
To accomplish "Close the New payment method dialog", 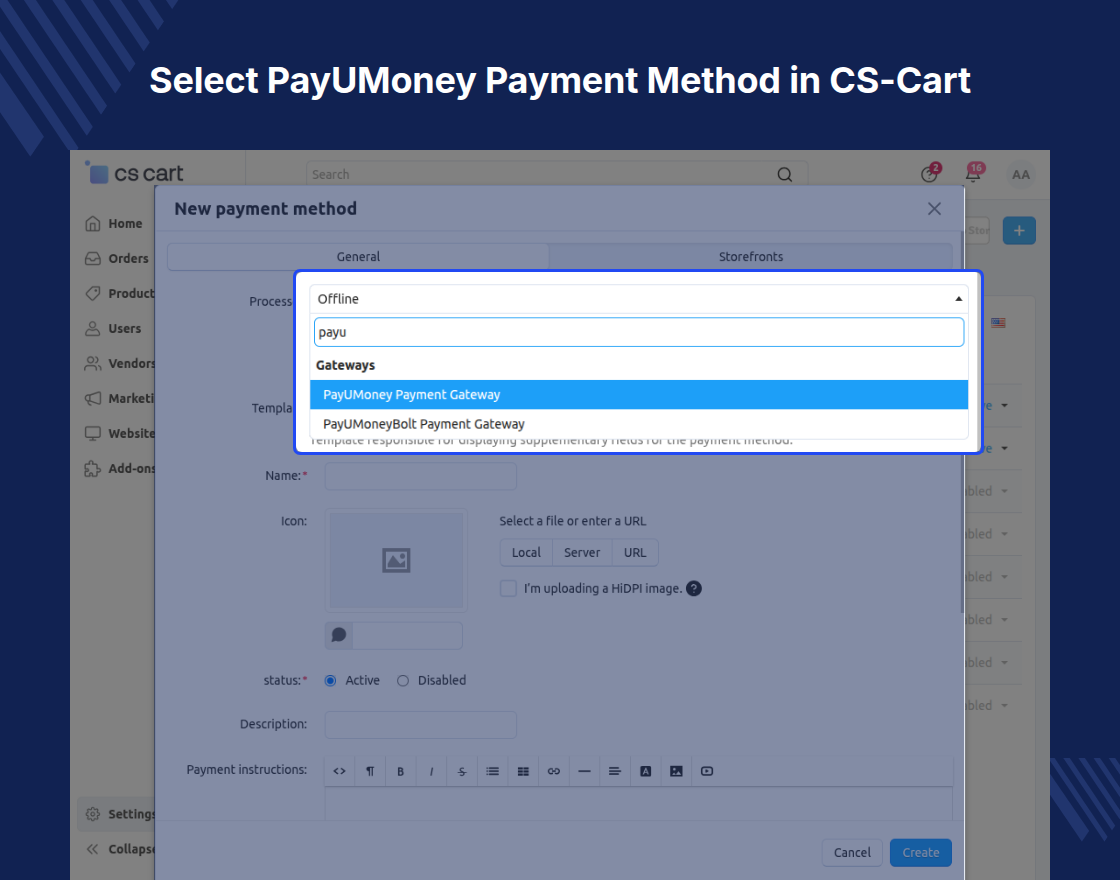I will pos(934,209).
